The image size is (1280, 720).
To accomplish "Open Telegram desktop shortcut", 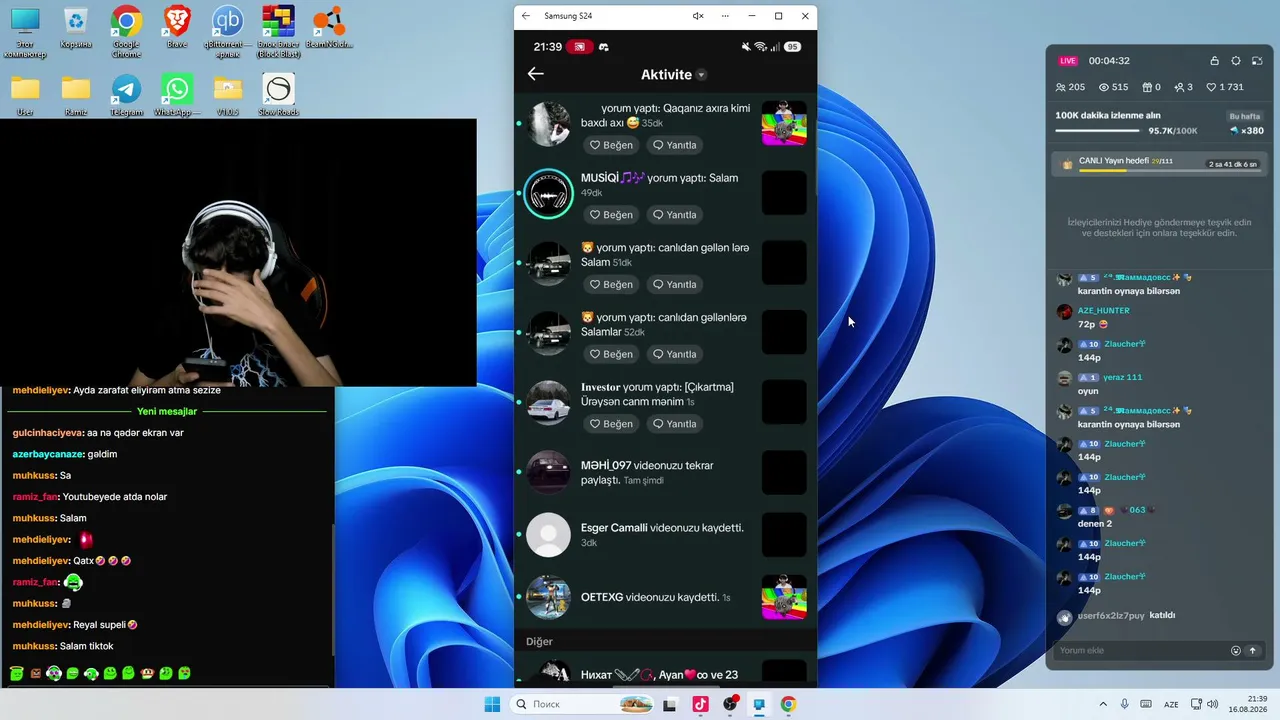I will pos(126,95).
